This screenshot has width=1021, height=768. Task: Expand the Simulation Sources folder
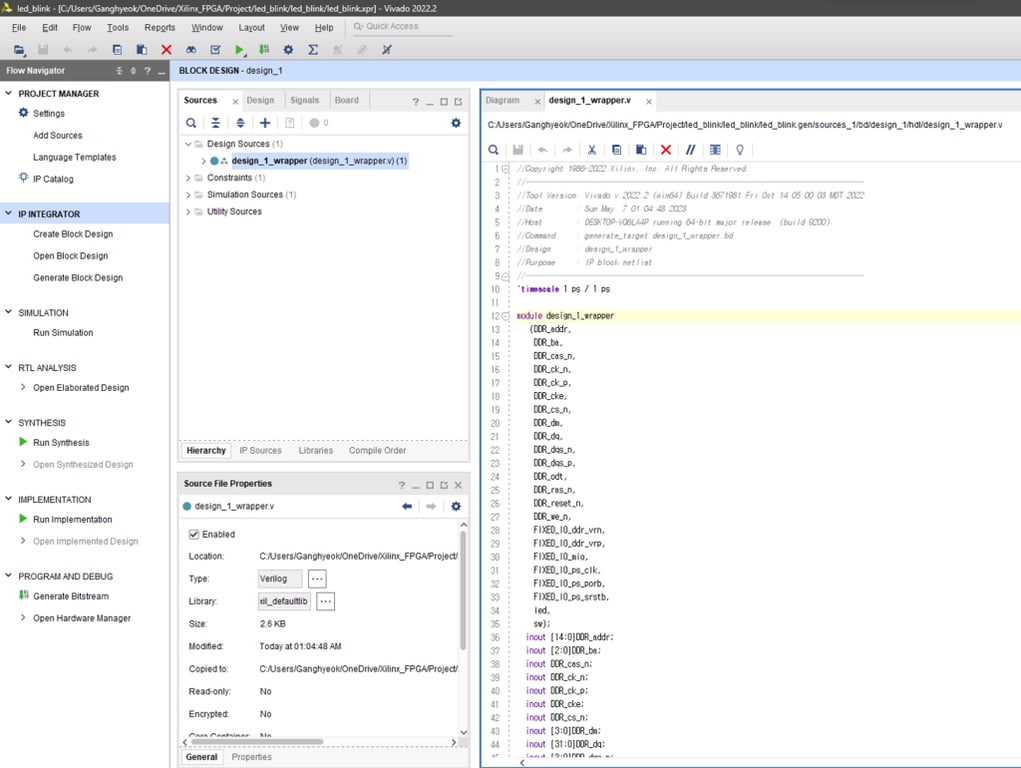[x=188, y=195]
